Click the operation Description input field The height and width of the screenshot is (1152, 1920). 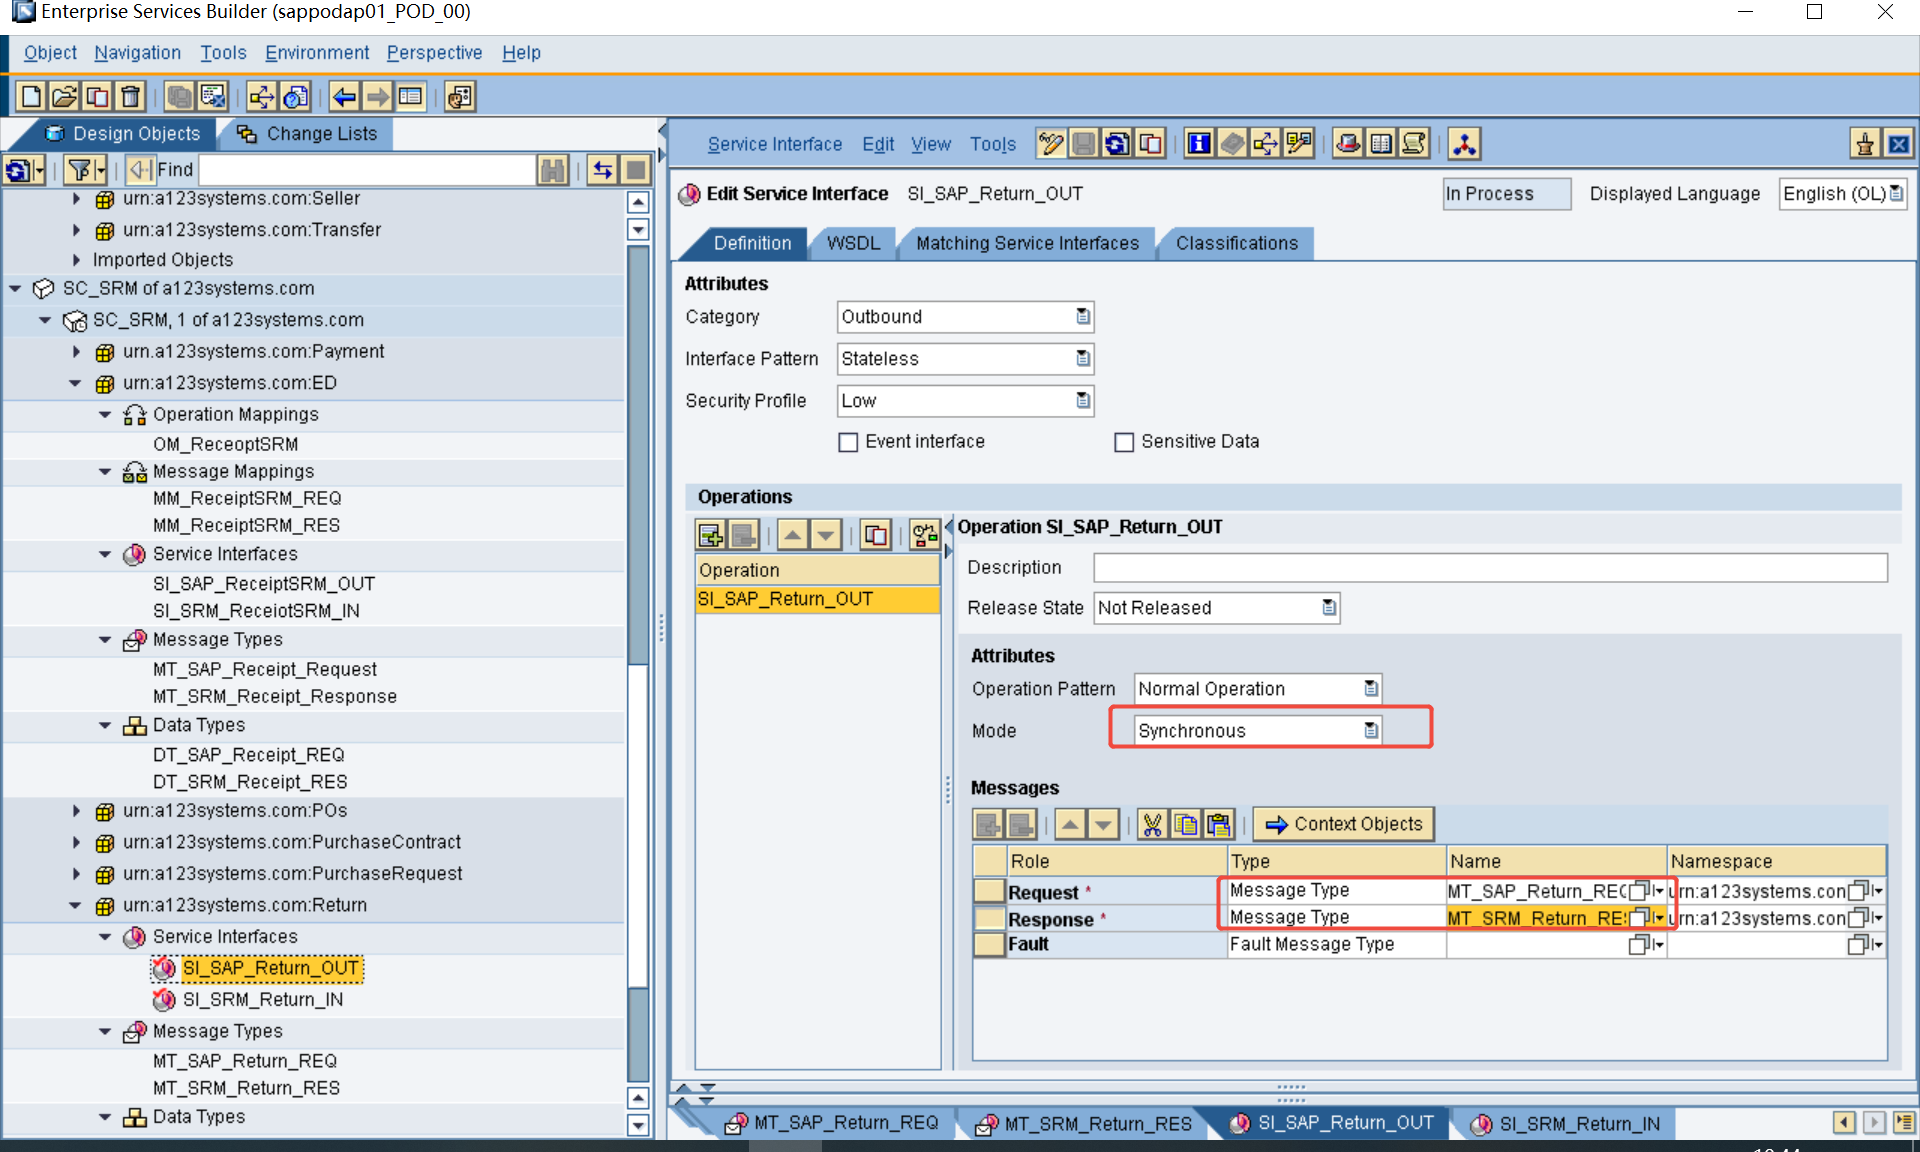point(1490,568)
